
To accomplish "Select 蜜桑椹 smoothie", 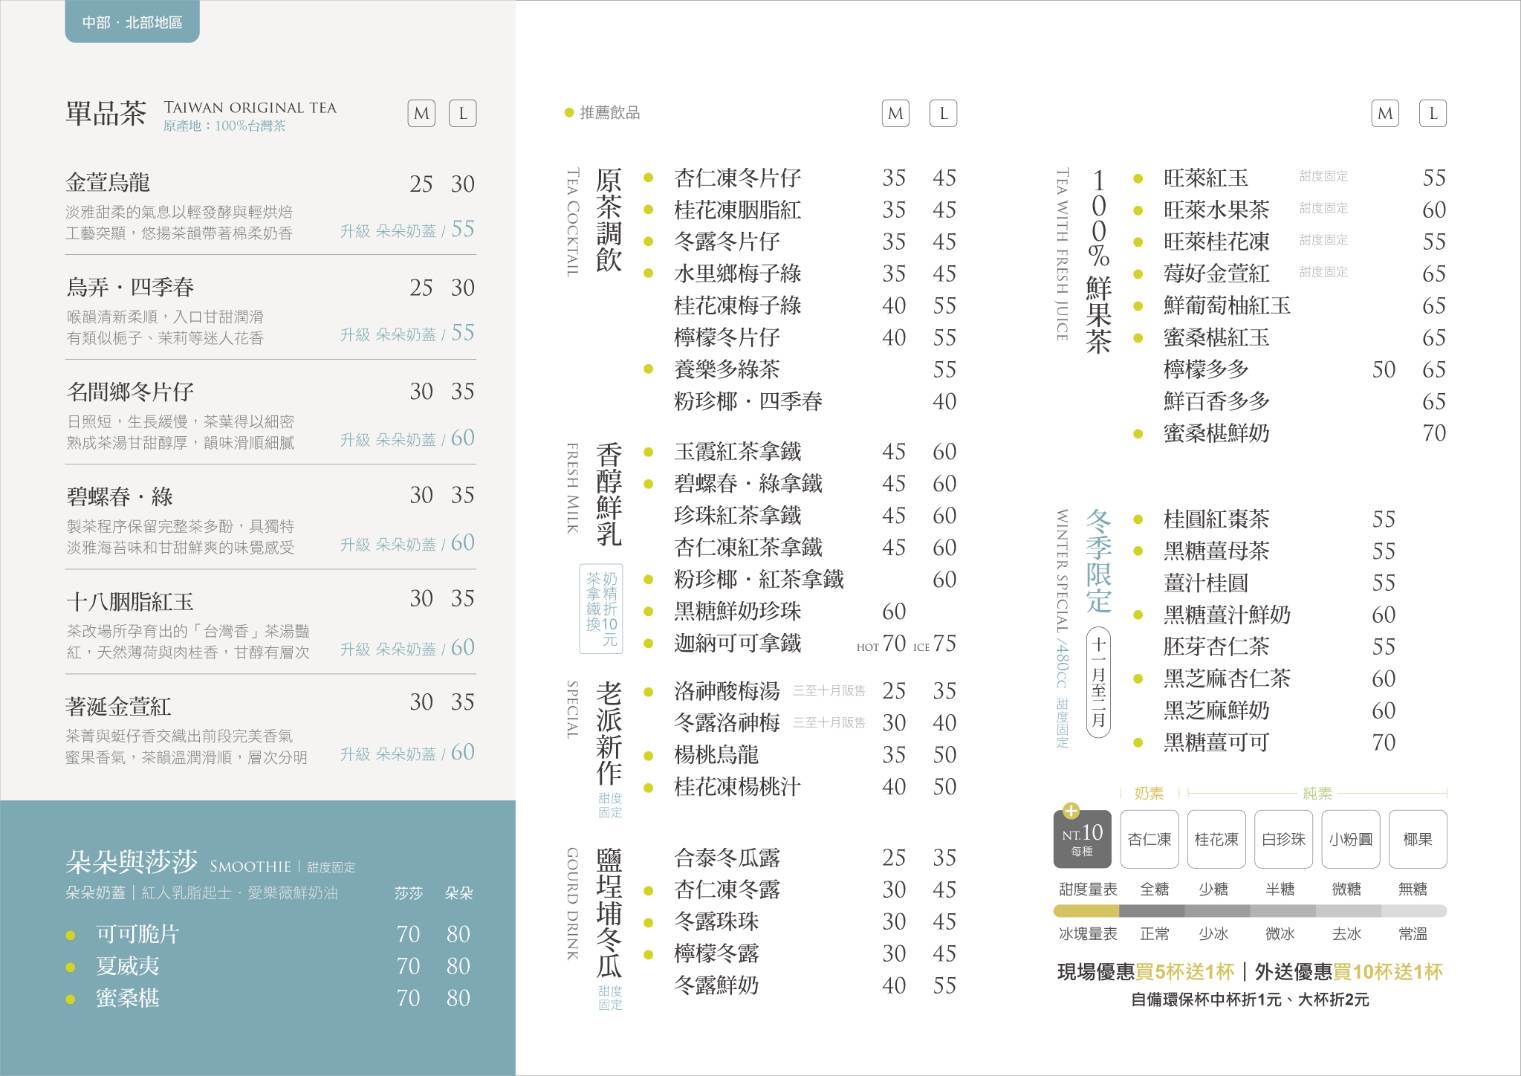I will [127, 998].
